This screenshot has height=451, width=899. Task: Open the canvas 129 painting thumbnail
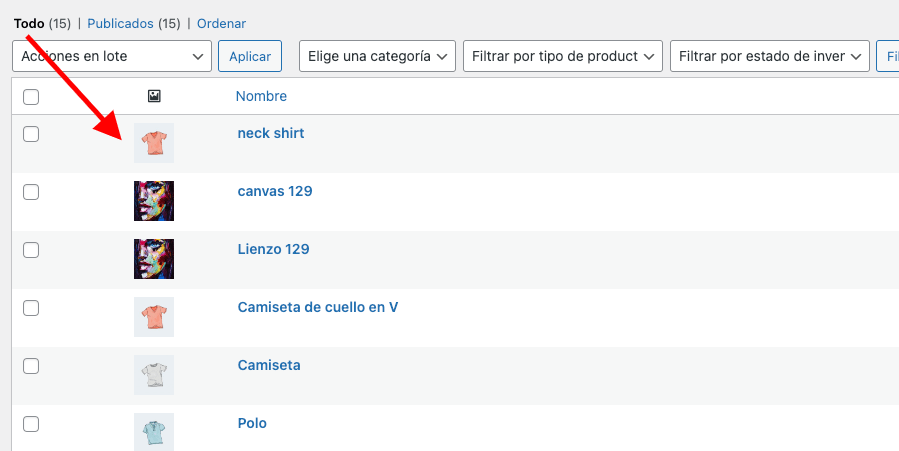(154, 201)
